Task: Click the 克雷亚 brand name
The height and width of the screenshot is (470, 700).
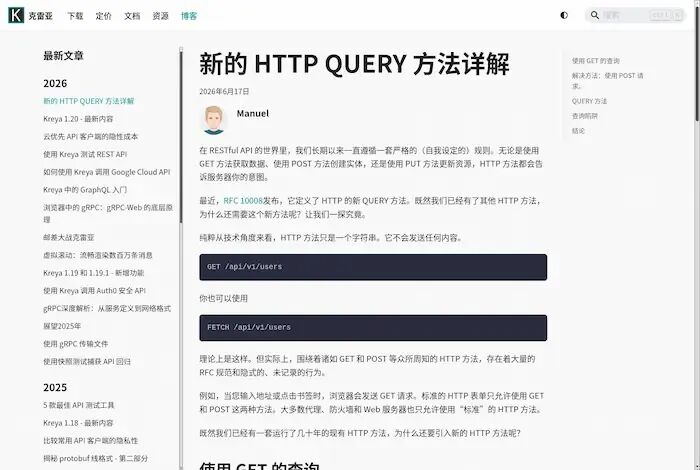Action: [41, 16]
